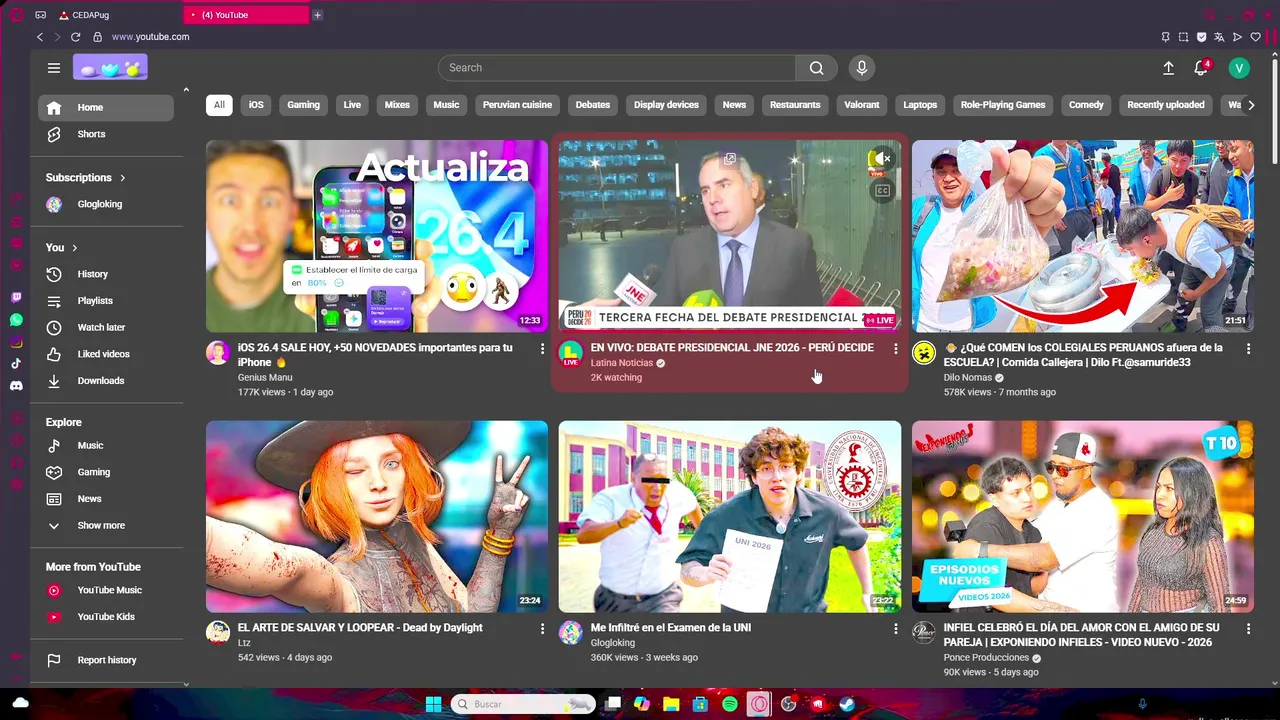Collapse sidebar with small up chevron
Screen dimensions: 1280x720
coord(185,91)
